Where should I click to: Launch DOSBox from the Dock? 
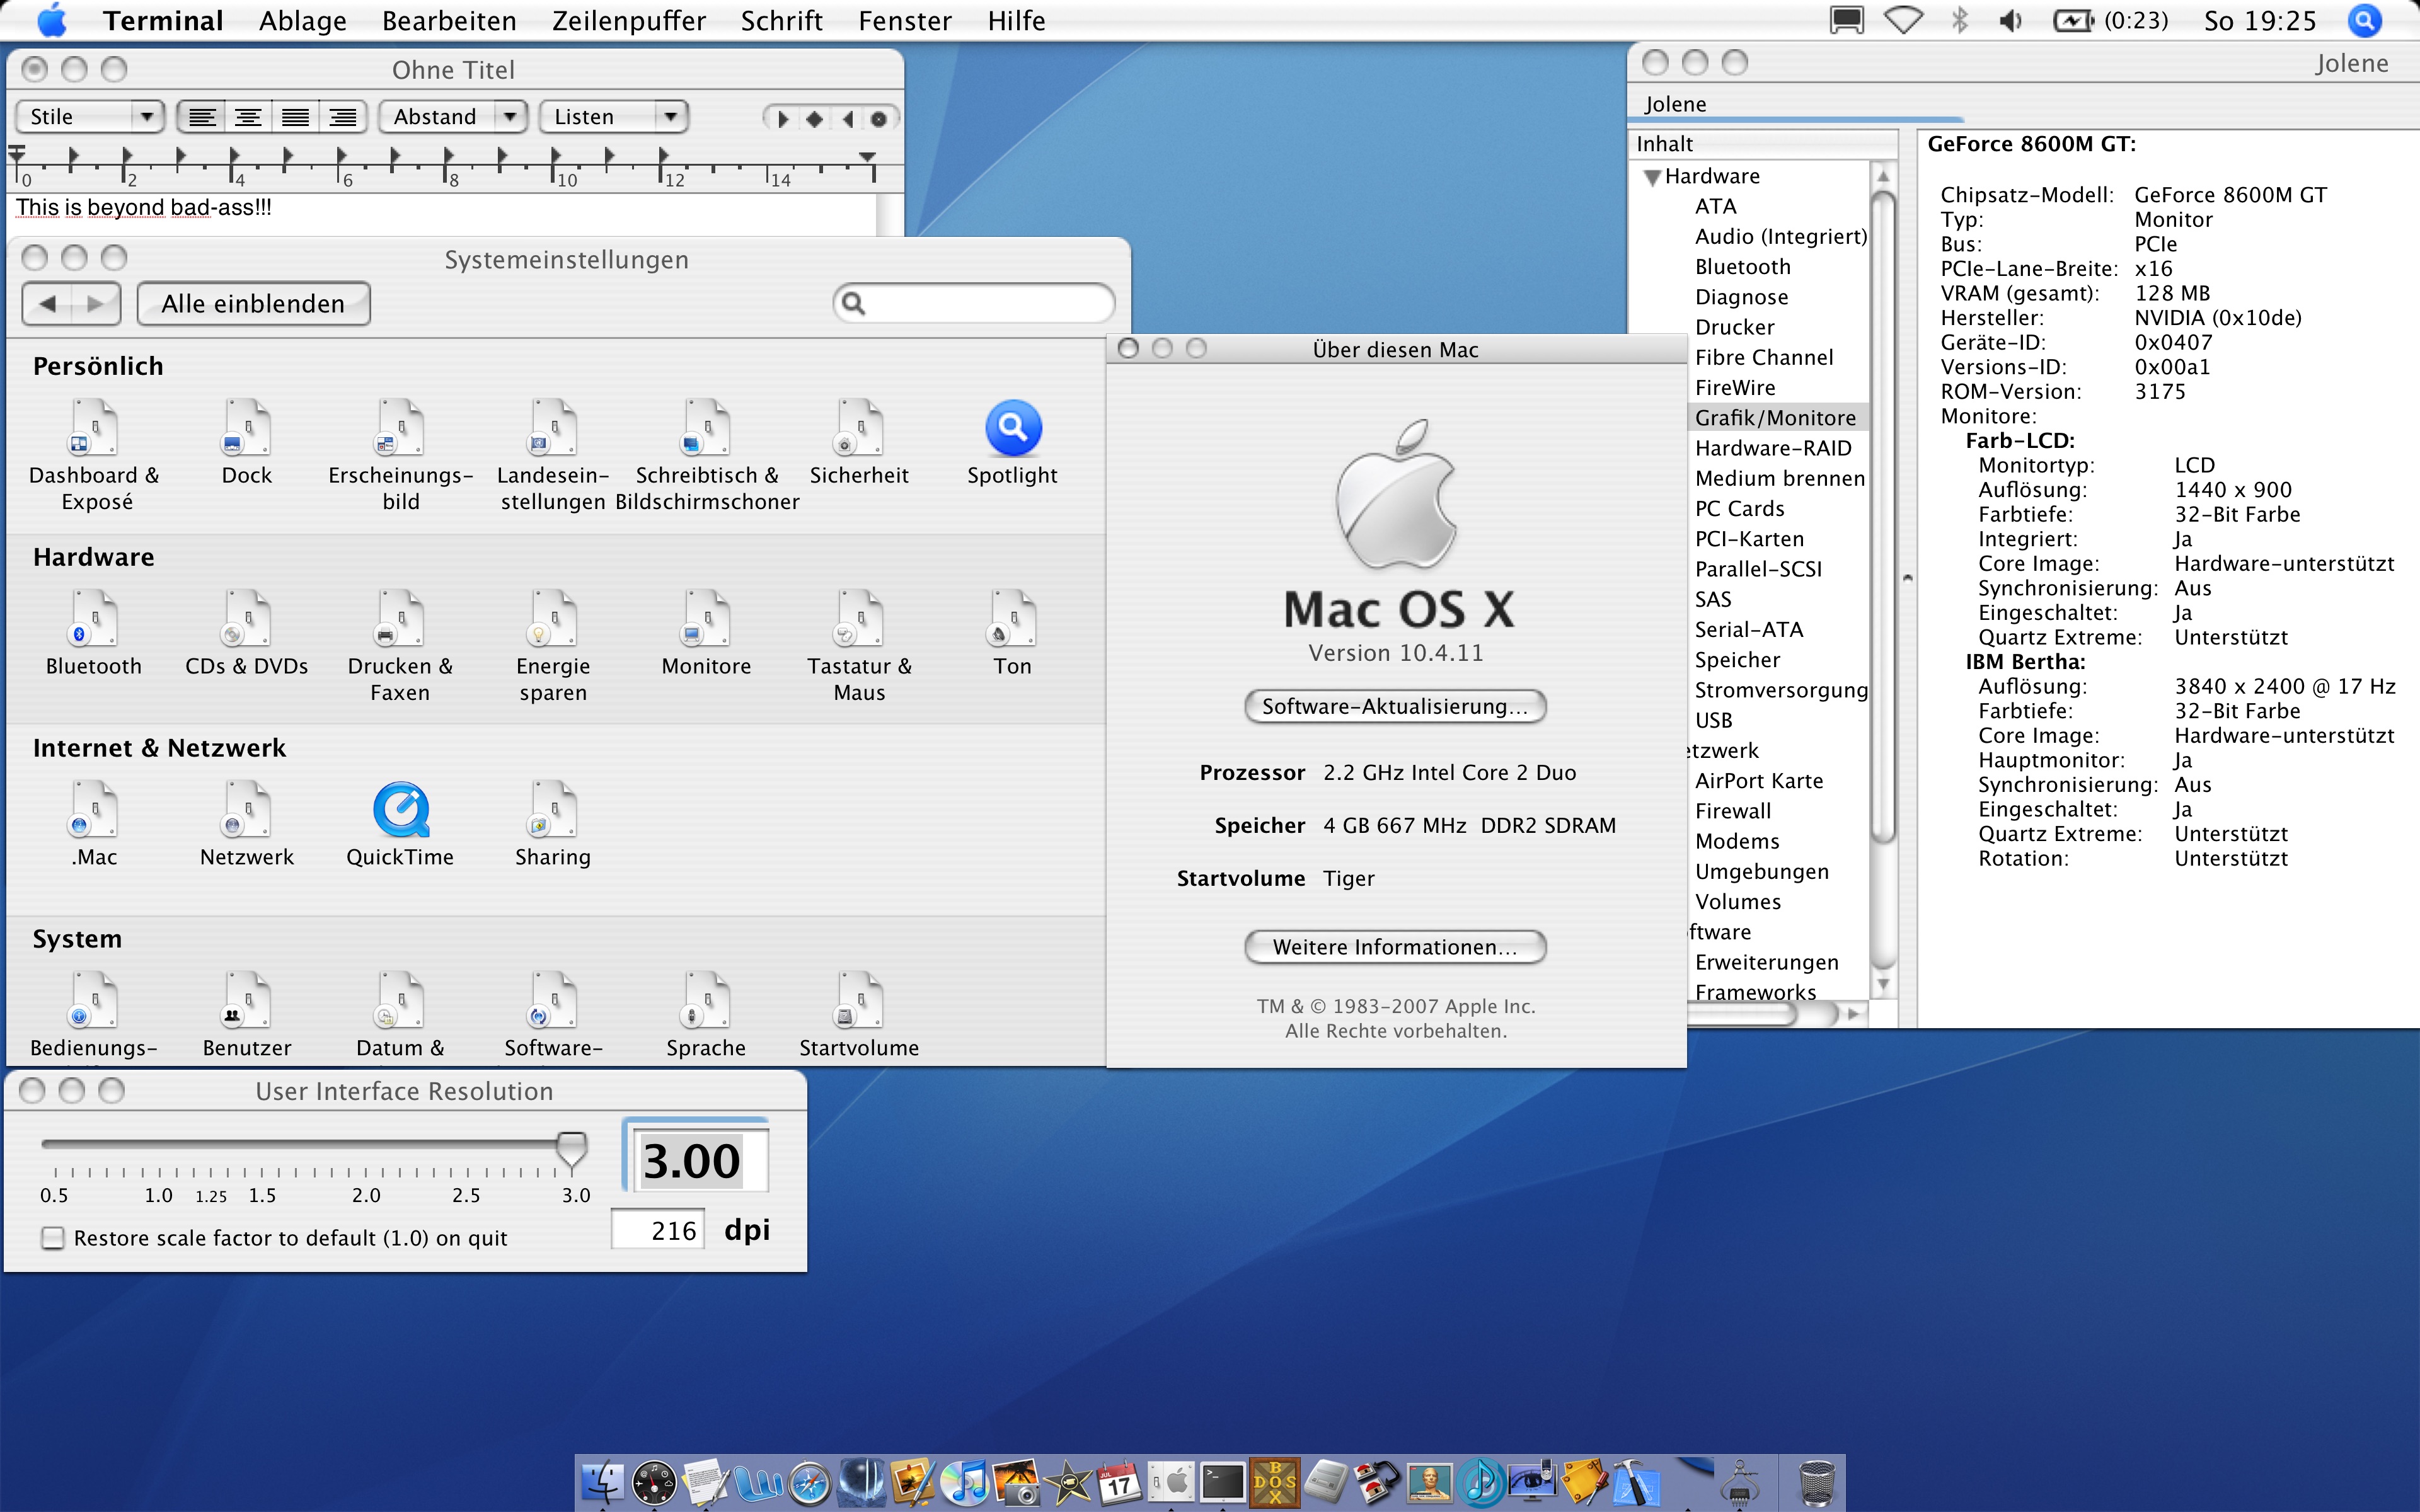(x=1274, y=1483)
